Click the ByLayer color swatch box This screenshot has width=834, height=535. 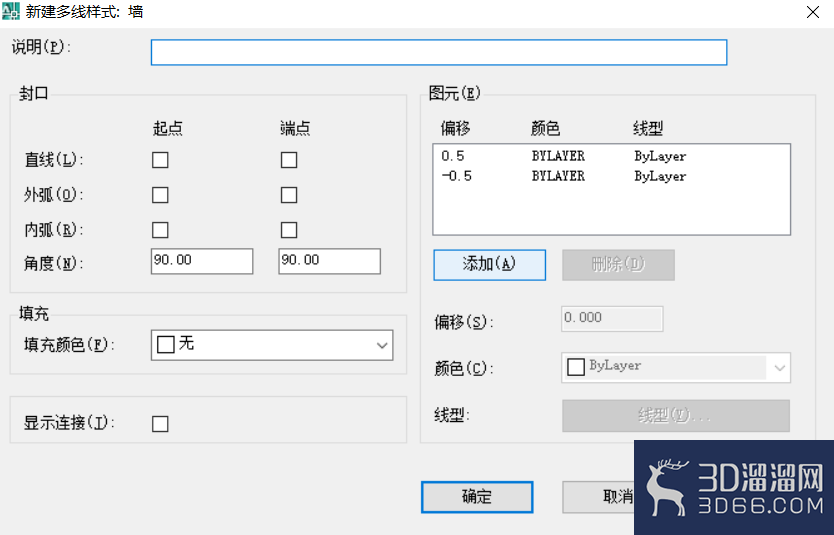[576, 367]
